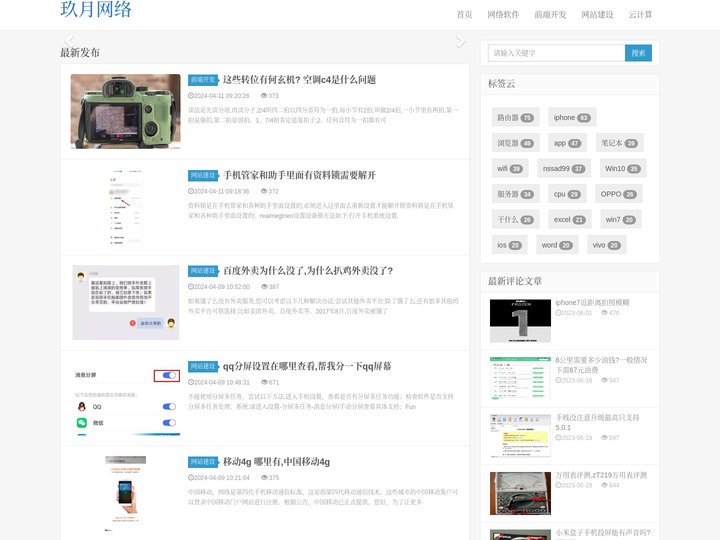The height and width of the screenshot is (540, 720).
Task: Open sidebar thumbnail for 手残没注意升级最高只支持5.0.1
Action: coord(520,436)
